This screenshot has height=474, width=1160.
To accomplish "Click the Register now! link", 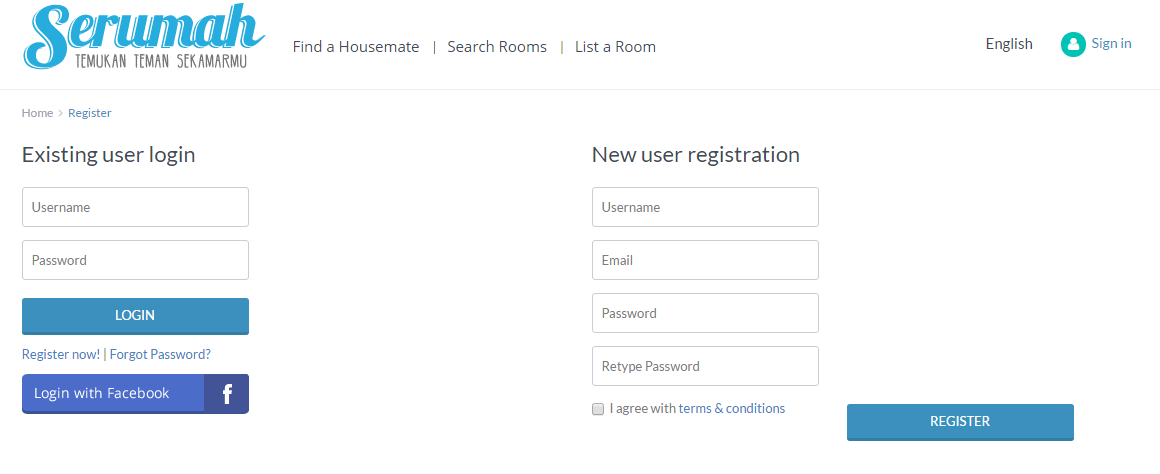I will 61,354.
